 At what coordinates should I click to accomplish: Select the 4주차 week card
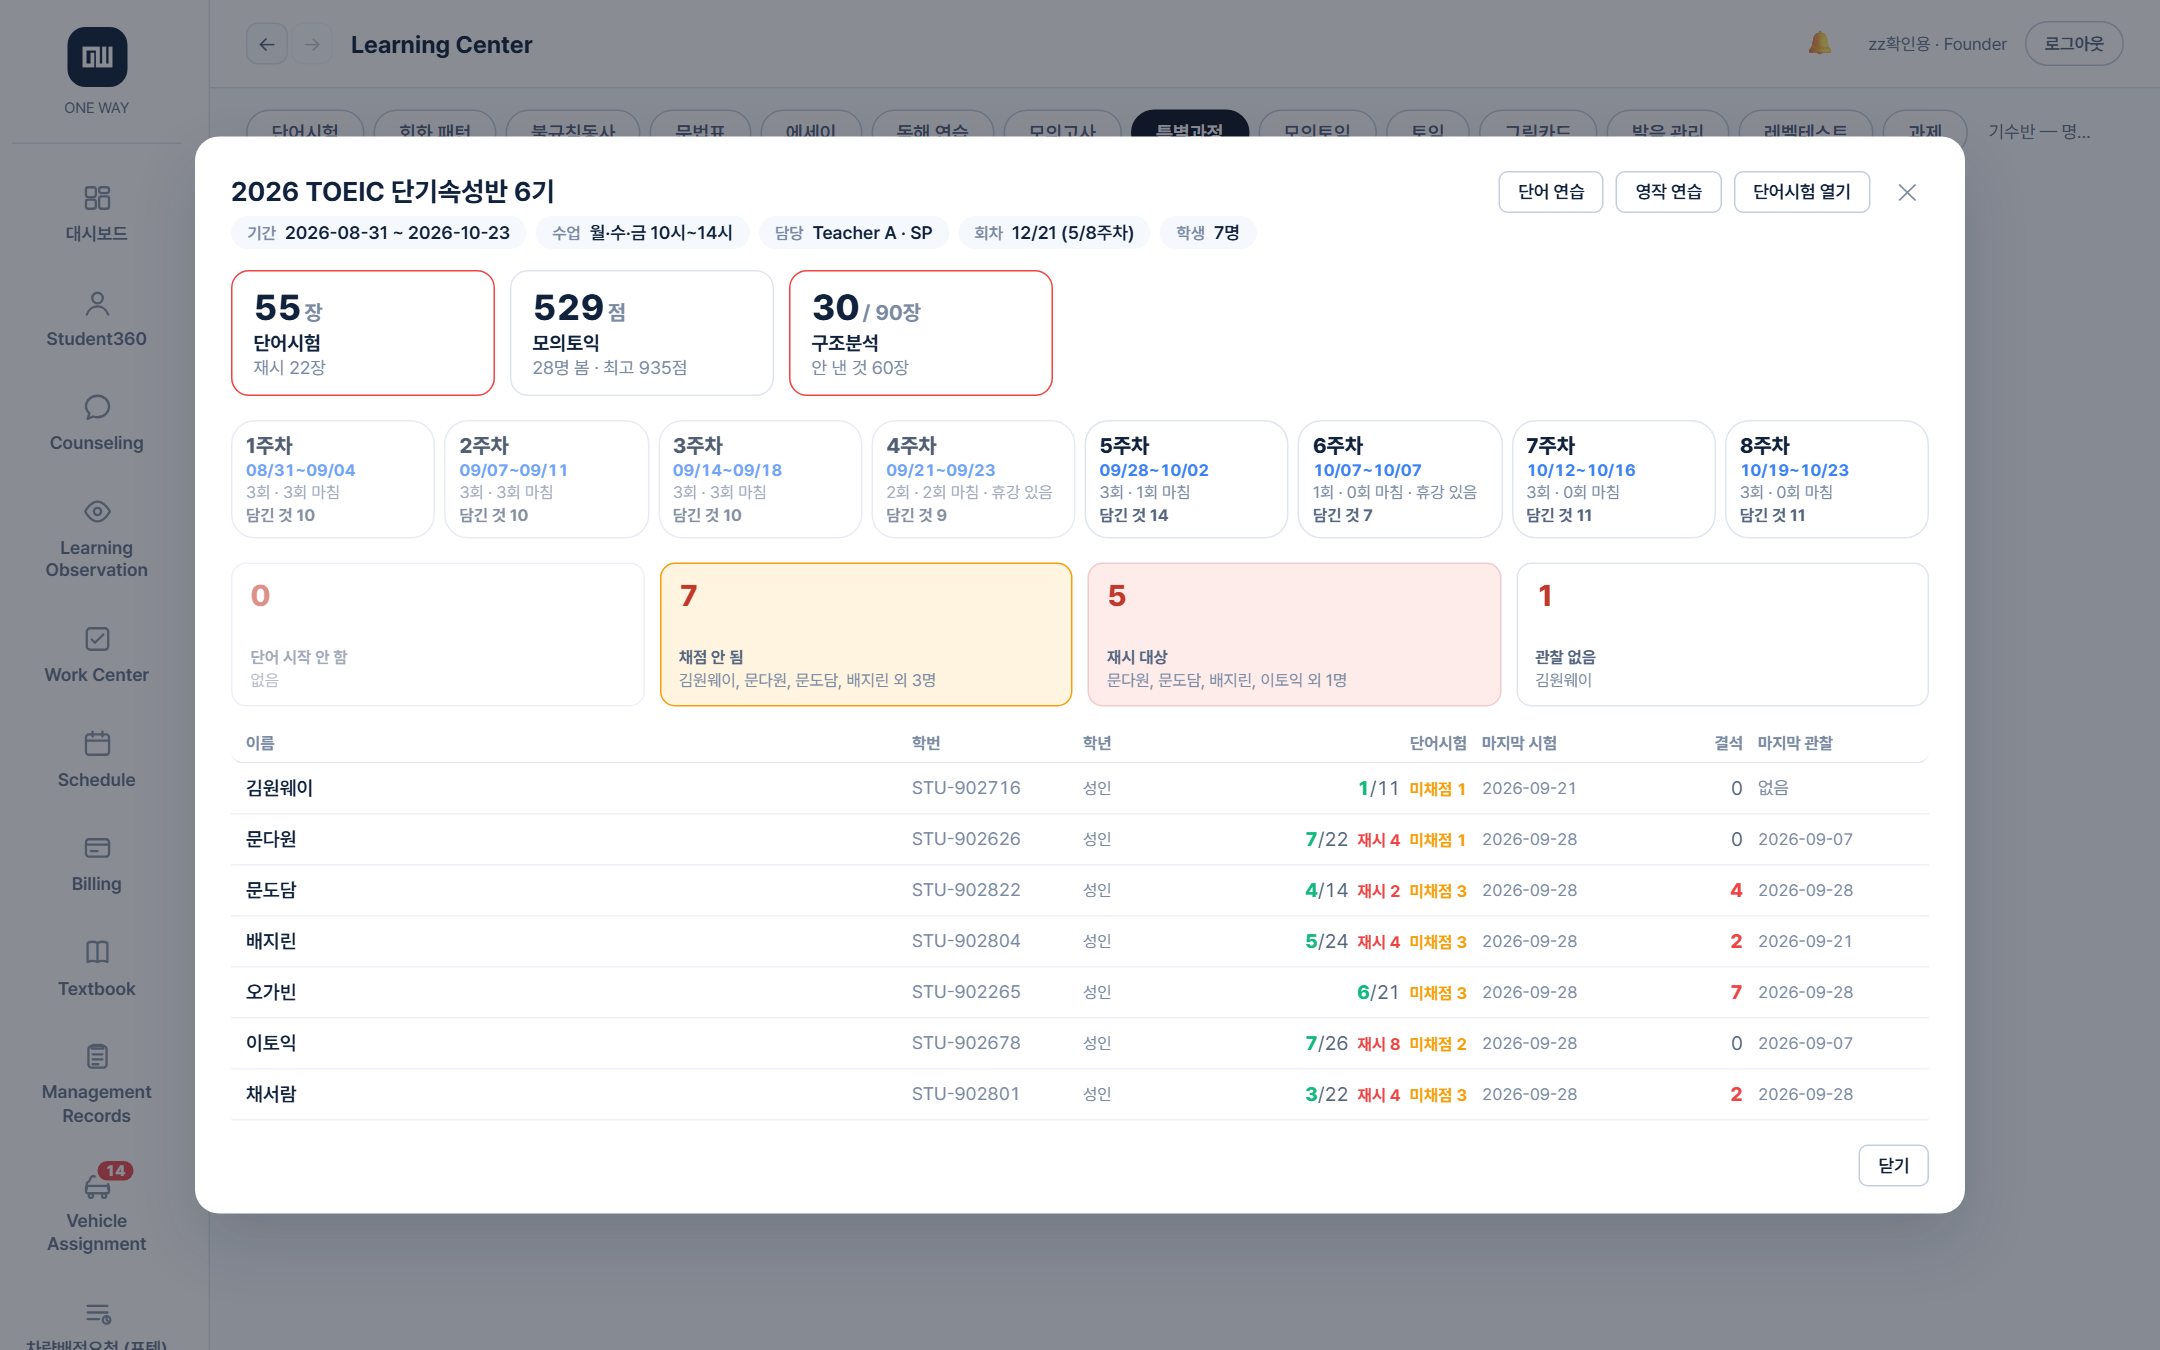click(973, 479)
